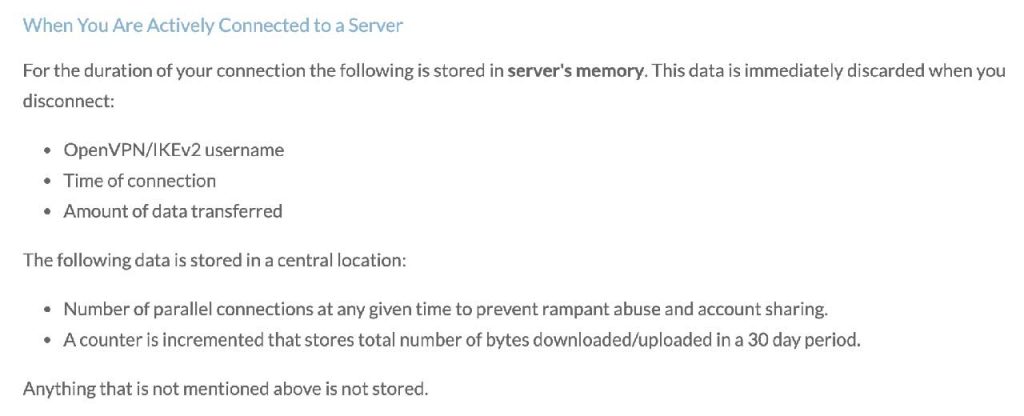1024x416 pixels.
Task: Click the 'Amount of data transferred' list item
Action: click(x=173, y=212)
